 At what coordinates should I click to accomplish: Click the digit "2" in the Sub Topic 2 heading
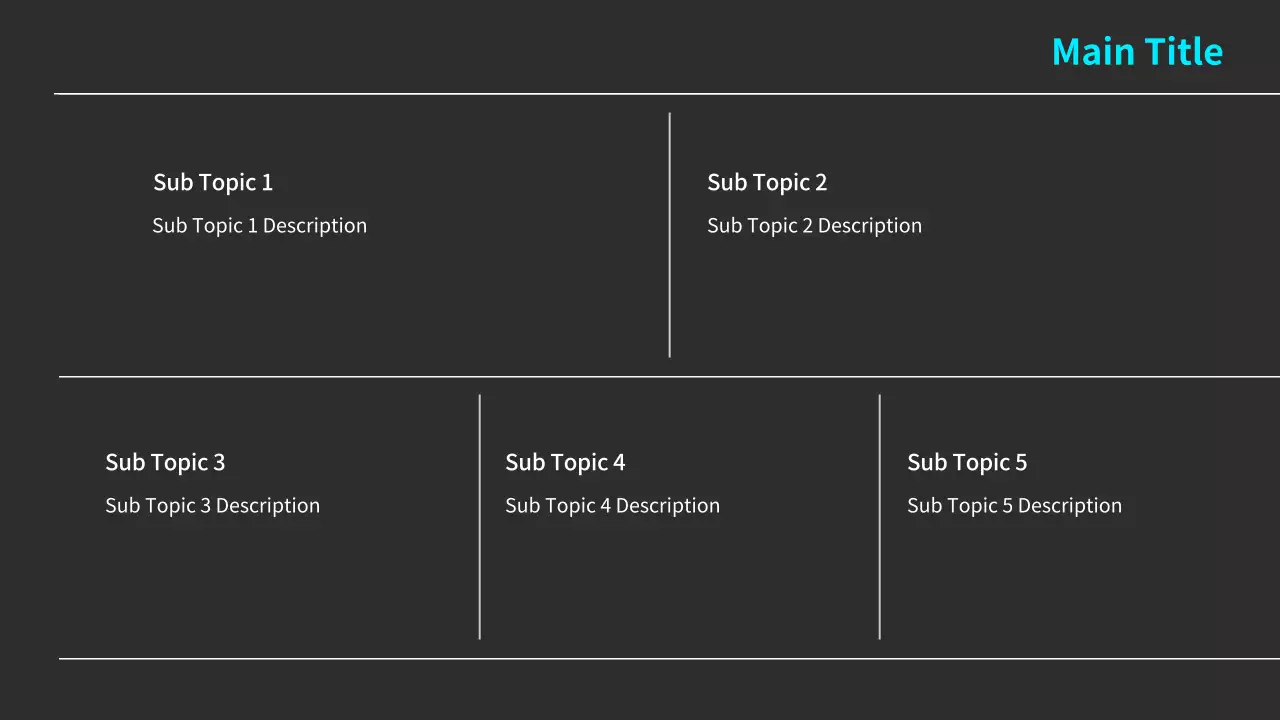point(821,182)
